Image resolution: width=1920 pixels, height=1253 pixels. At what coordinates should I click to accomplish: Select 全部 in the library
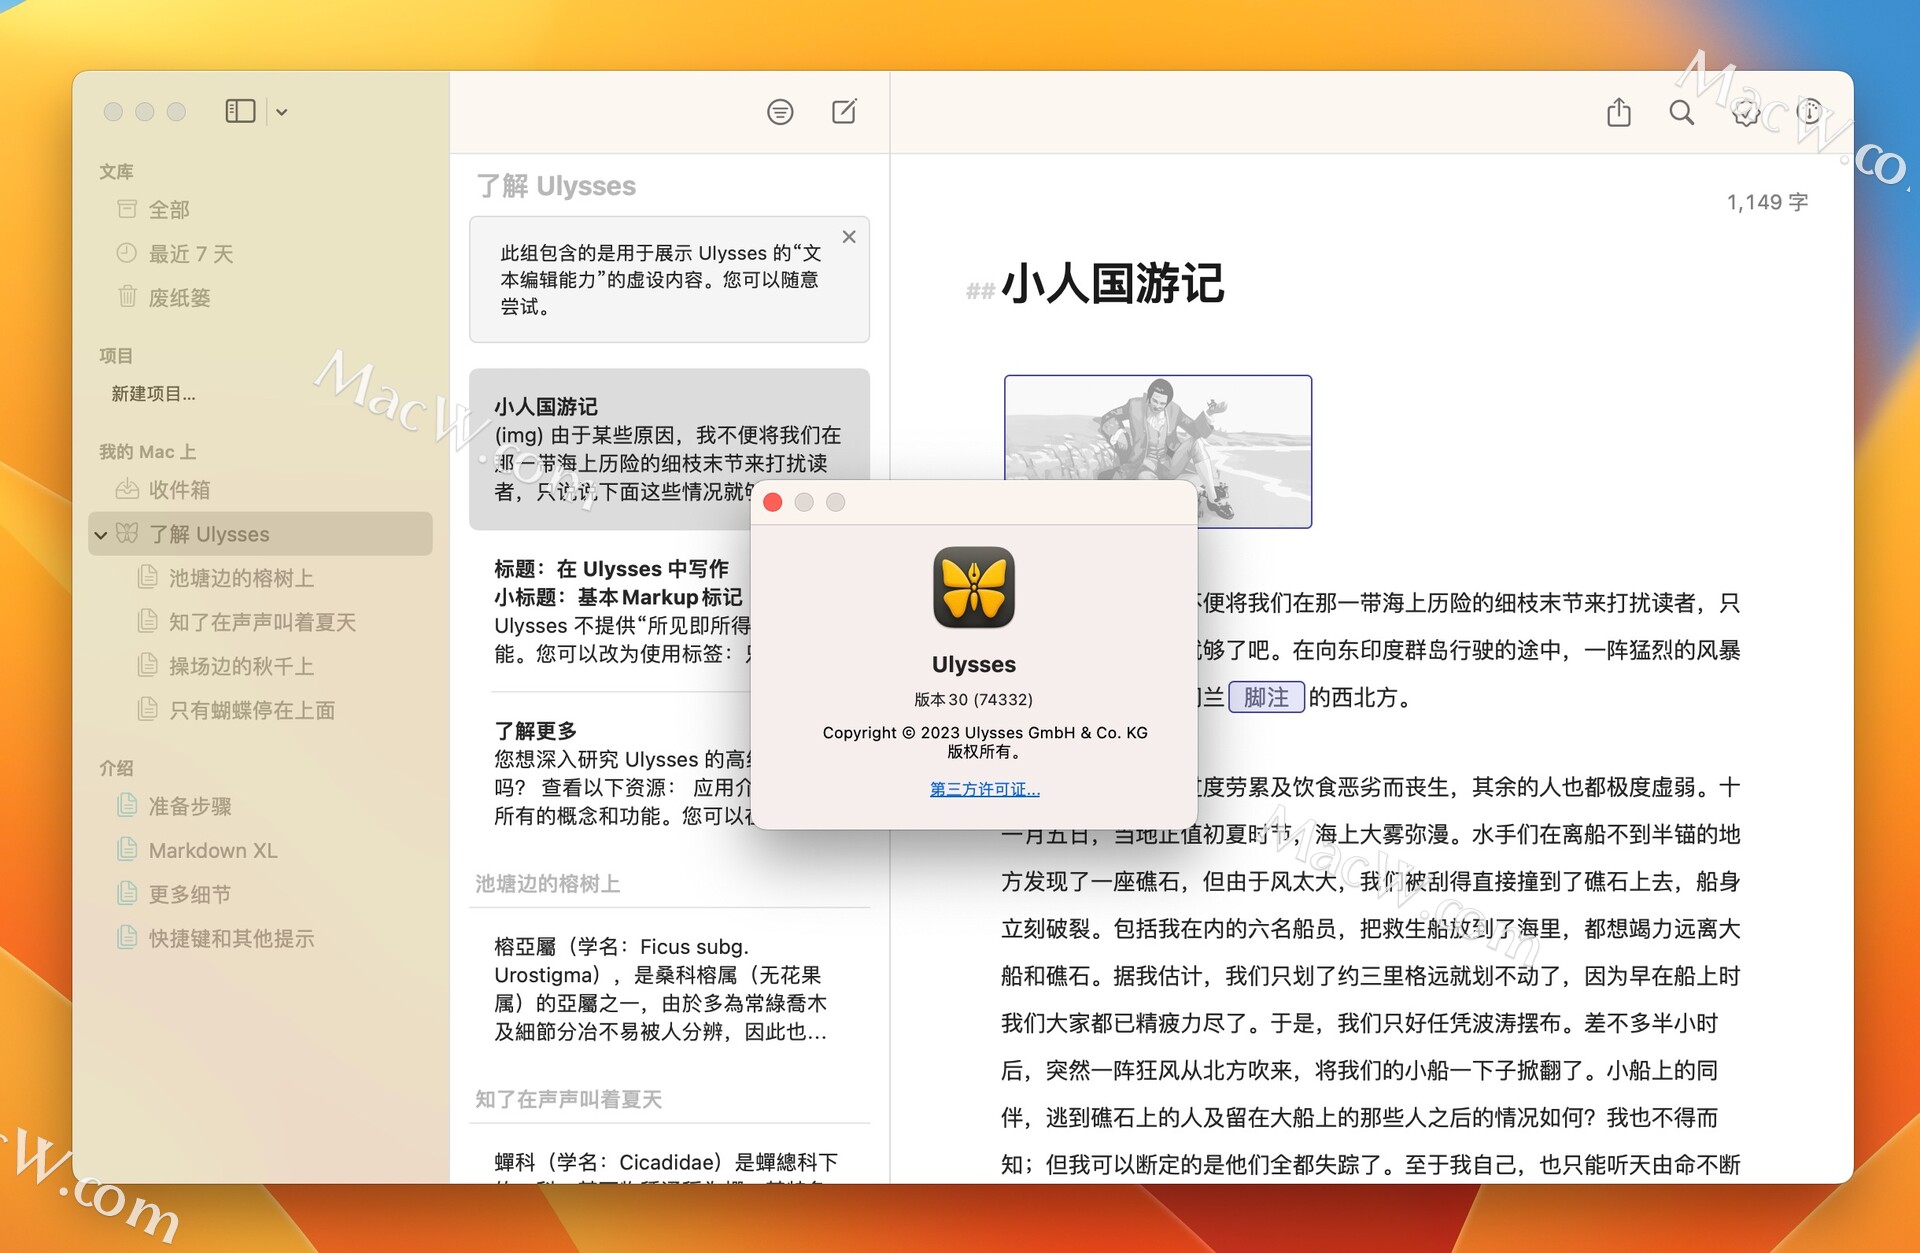pos(168,209)
